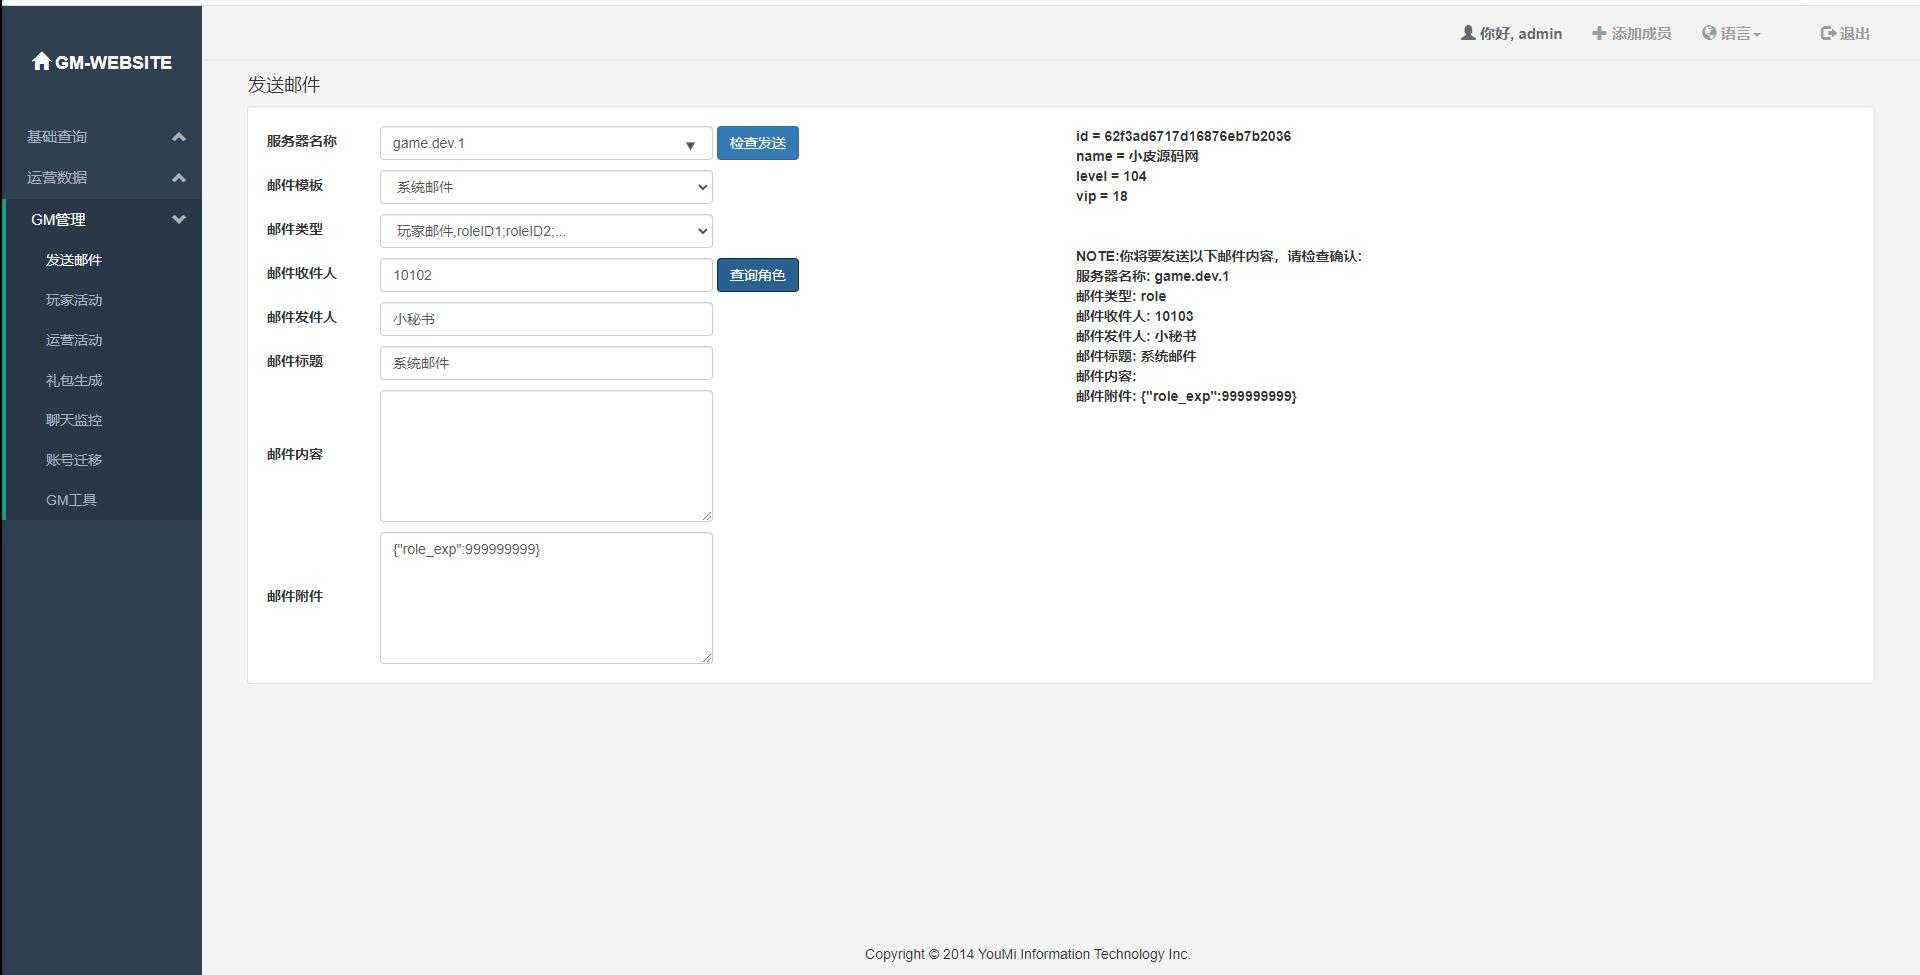Screen dimensions: 1920x975
Task: Click into the 邮件内容 text area
Action: tap(545, 456)
